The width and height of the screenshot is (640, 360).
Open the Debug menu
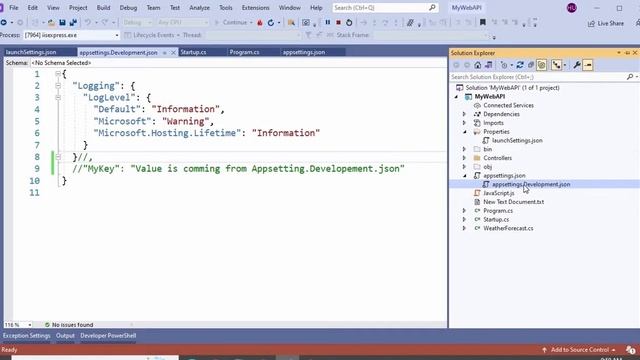(x=128, y=8)
